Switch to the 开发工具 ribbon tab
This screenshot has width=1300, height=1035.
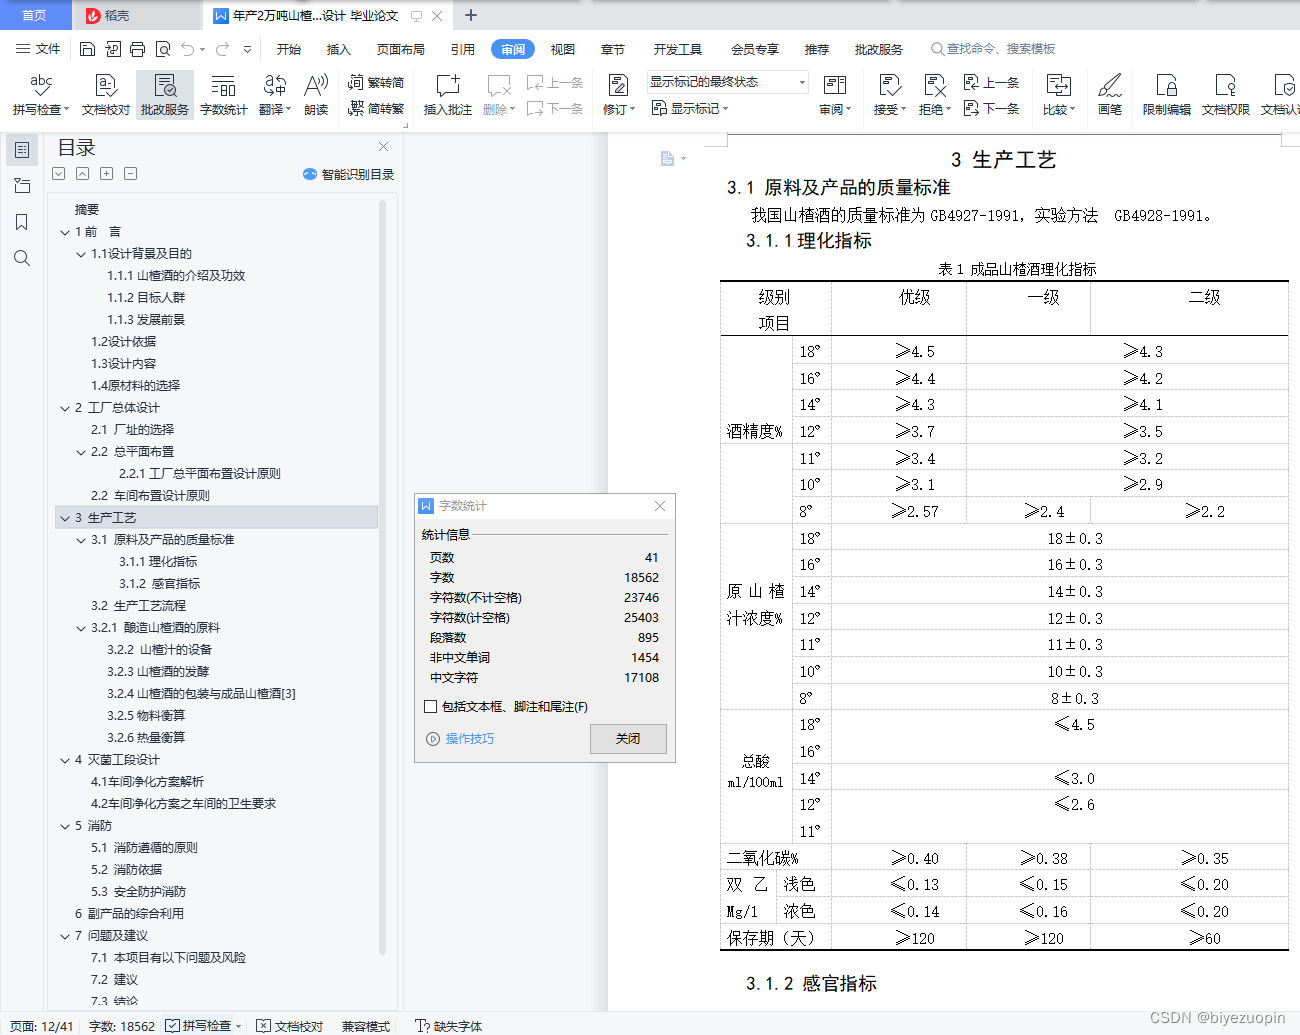(678, 49)
